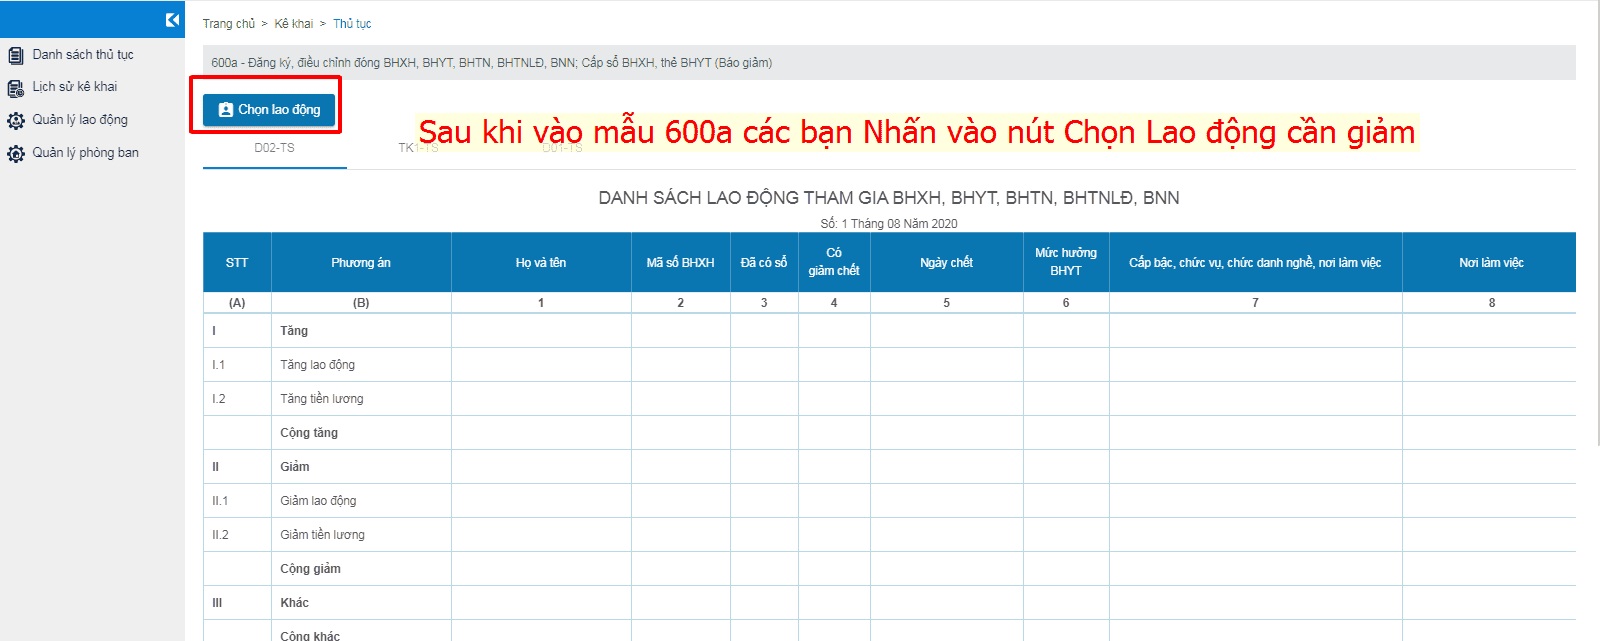Open Lịch sử kê khai menu item
Viewport: 1600px width, 641px height.
[75, 87]
